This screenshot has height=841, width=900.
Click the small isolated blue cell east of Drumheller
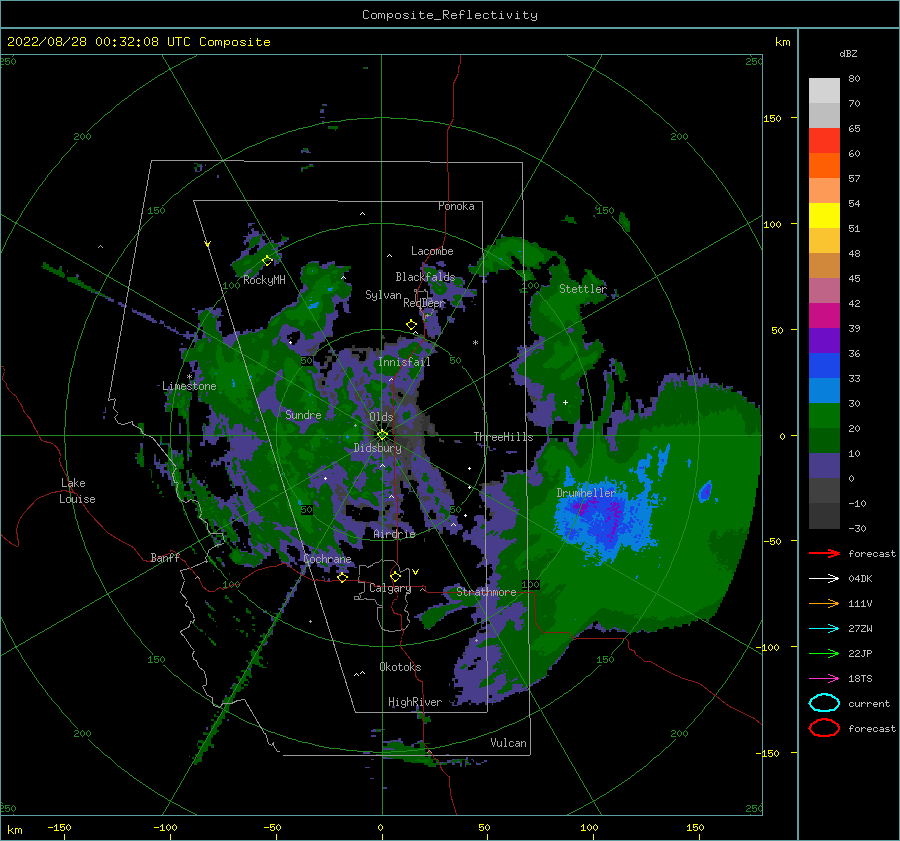click(705, 491)
